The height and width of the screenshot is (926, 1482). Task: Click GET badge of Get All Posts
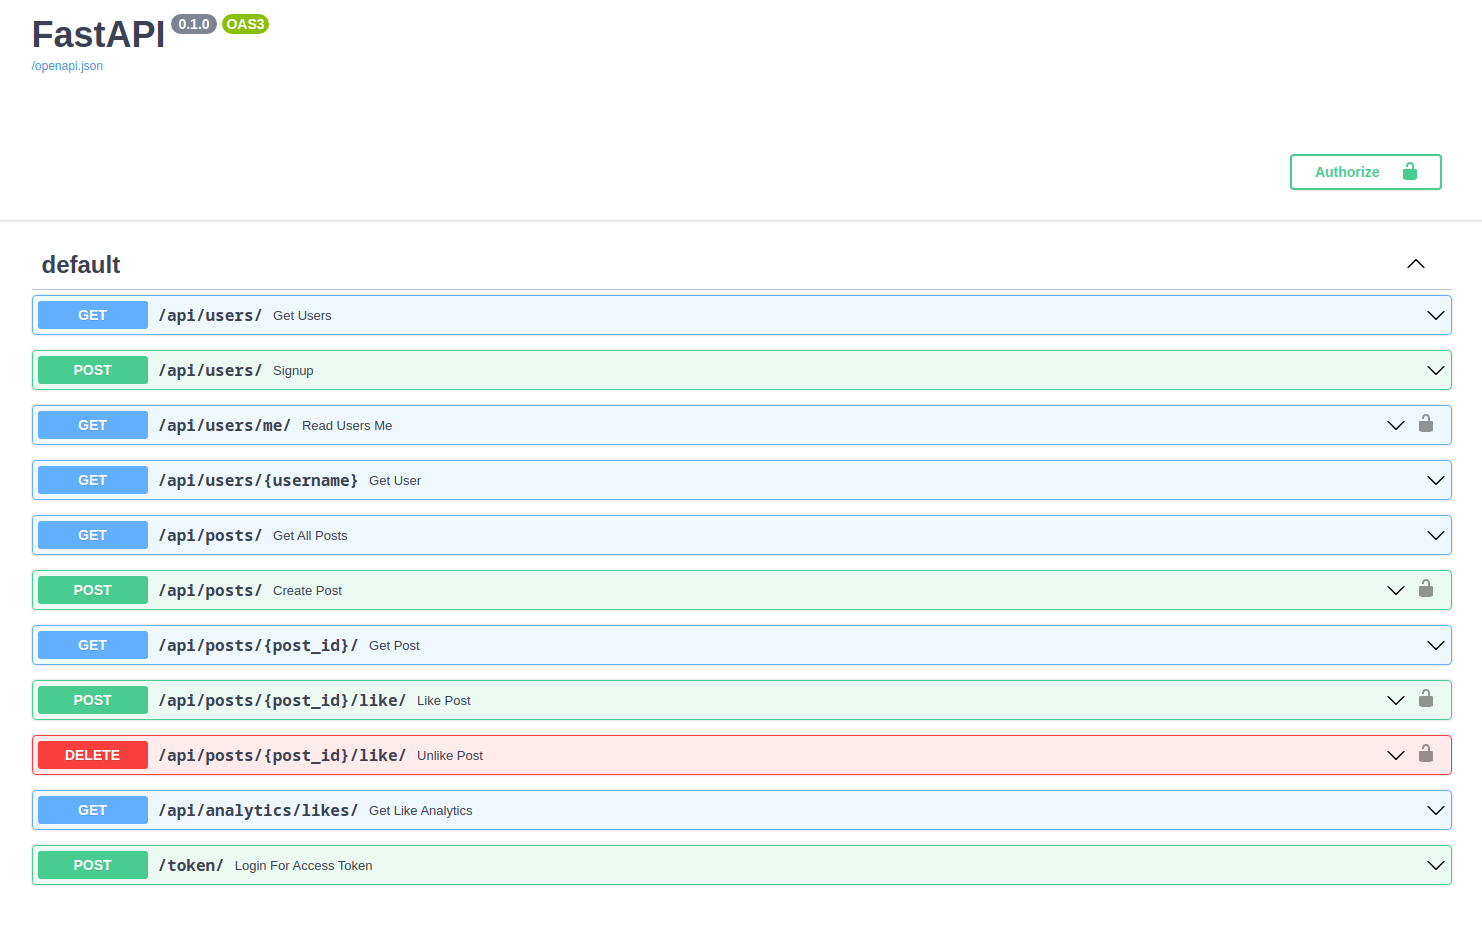point(93,535)
